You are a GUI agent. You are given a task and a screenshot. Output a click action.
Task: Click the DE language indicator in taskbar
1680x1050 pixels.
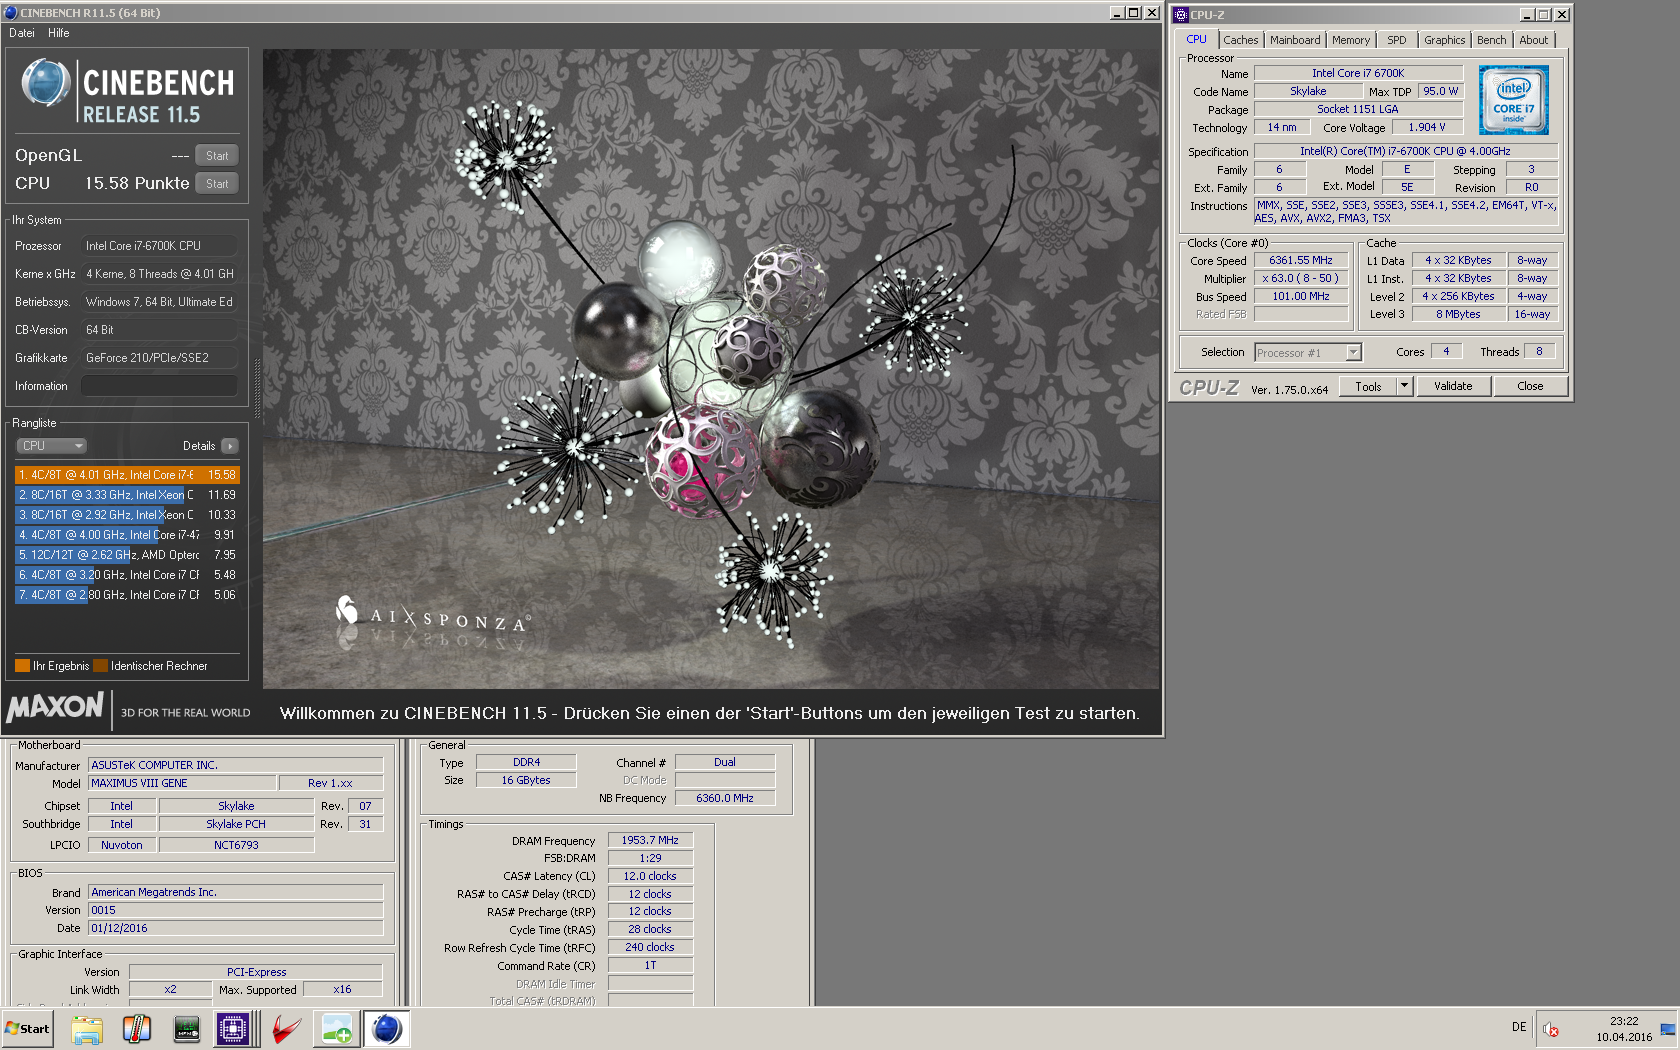(x=1519, y=1027)
